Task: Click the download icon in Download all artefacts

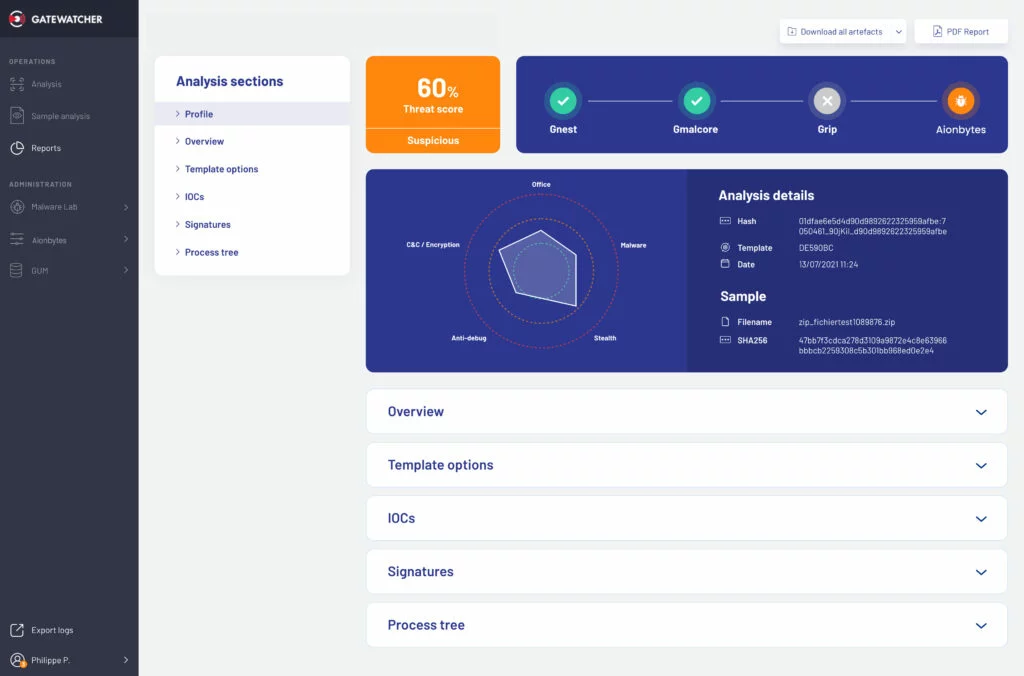Action: click(x=792, y=31)
